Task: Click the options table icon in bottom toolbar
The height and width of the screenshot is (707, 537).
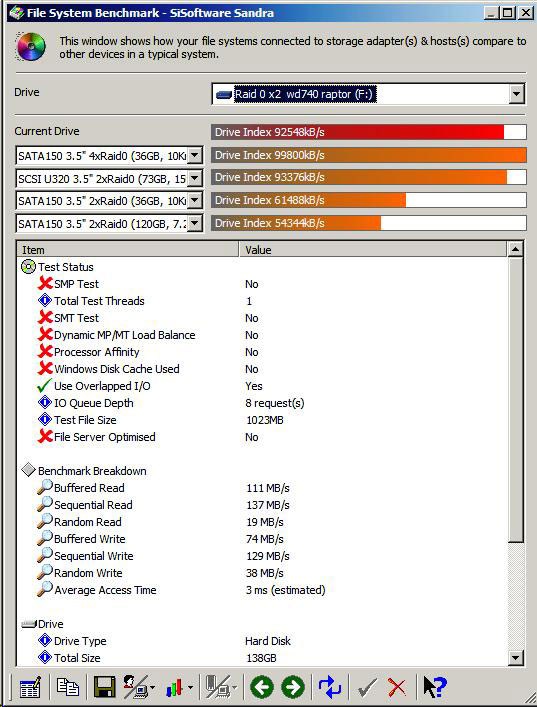Action: click(30, 687)
